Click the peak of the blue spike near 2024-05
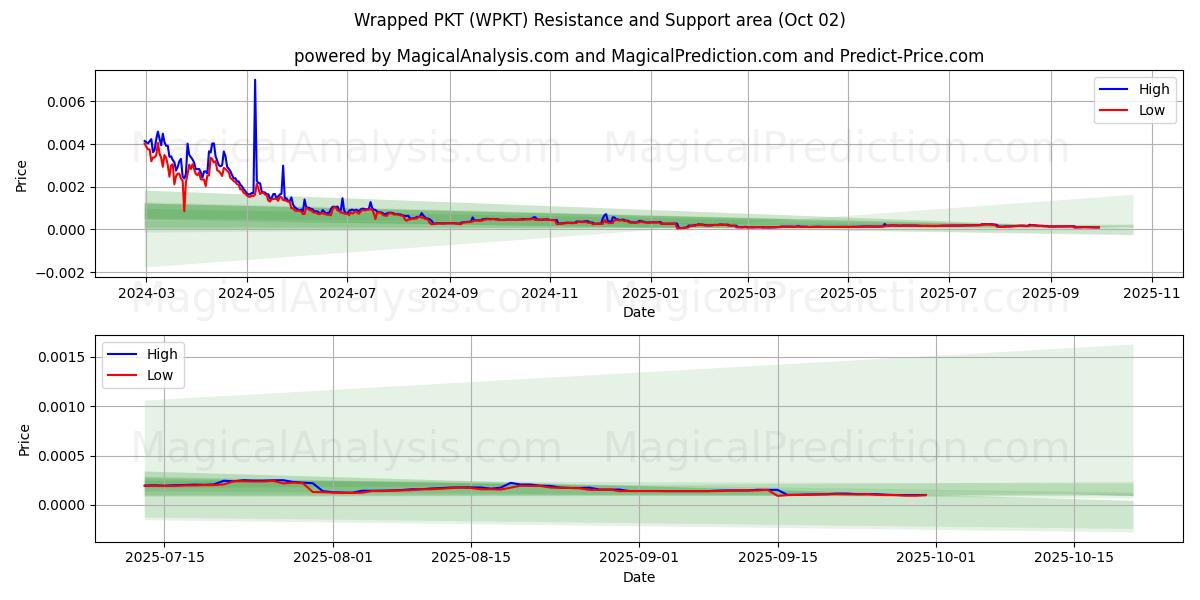 point(255,80)
